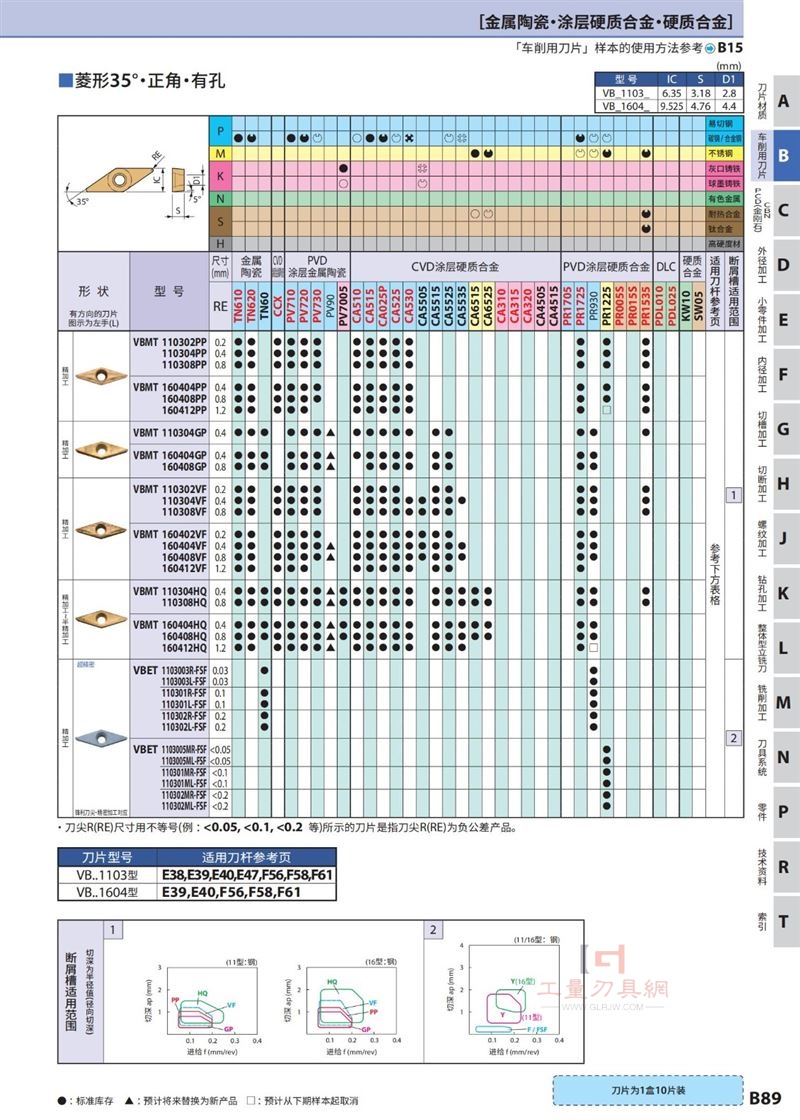The width and height of the screenshot is (800, 1120).
Task: Click the blue P material row label
Action: pyautogui.click(x=220, y=131)
